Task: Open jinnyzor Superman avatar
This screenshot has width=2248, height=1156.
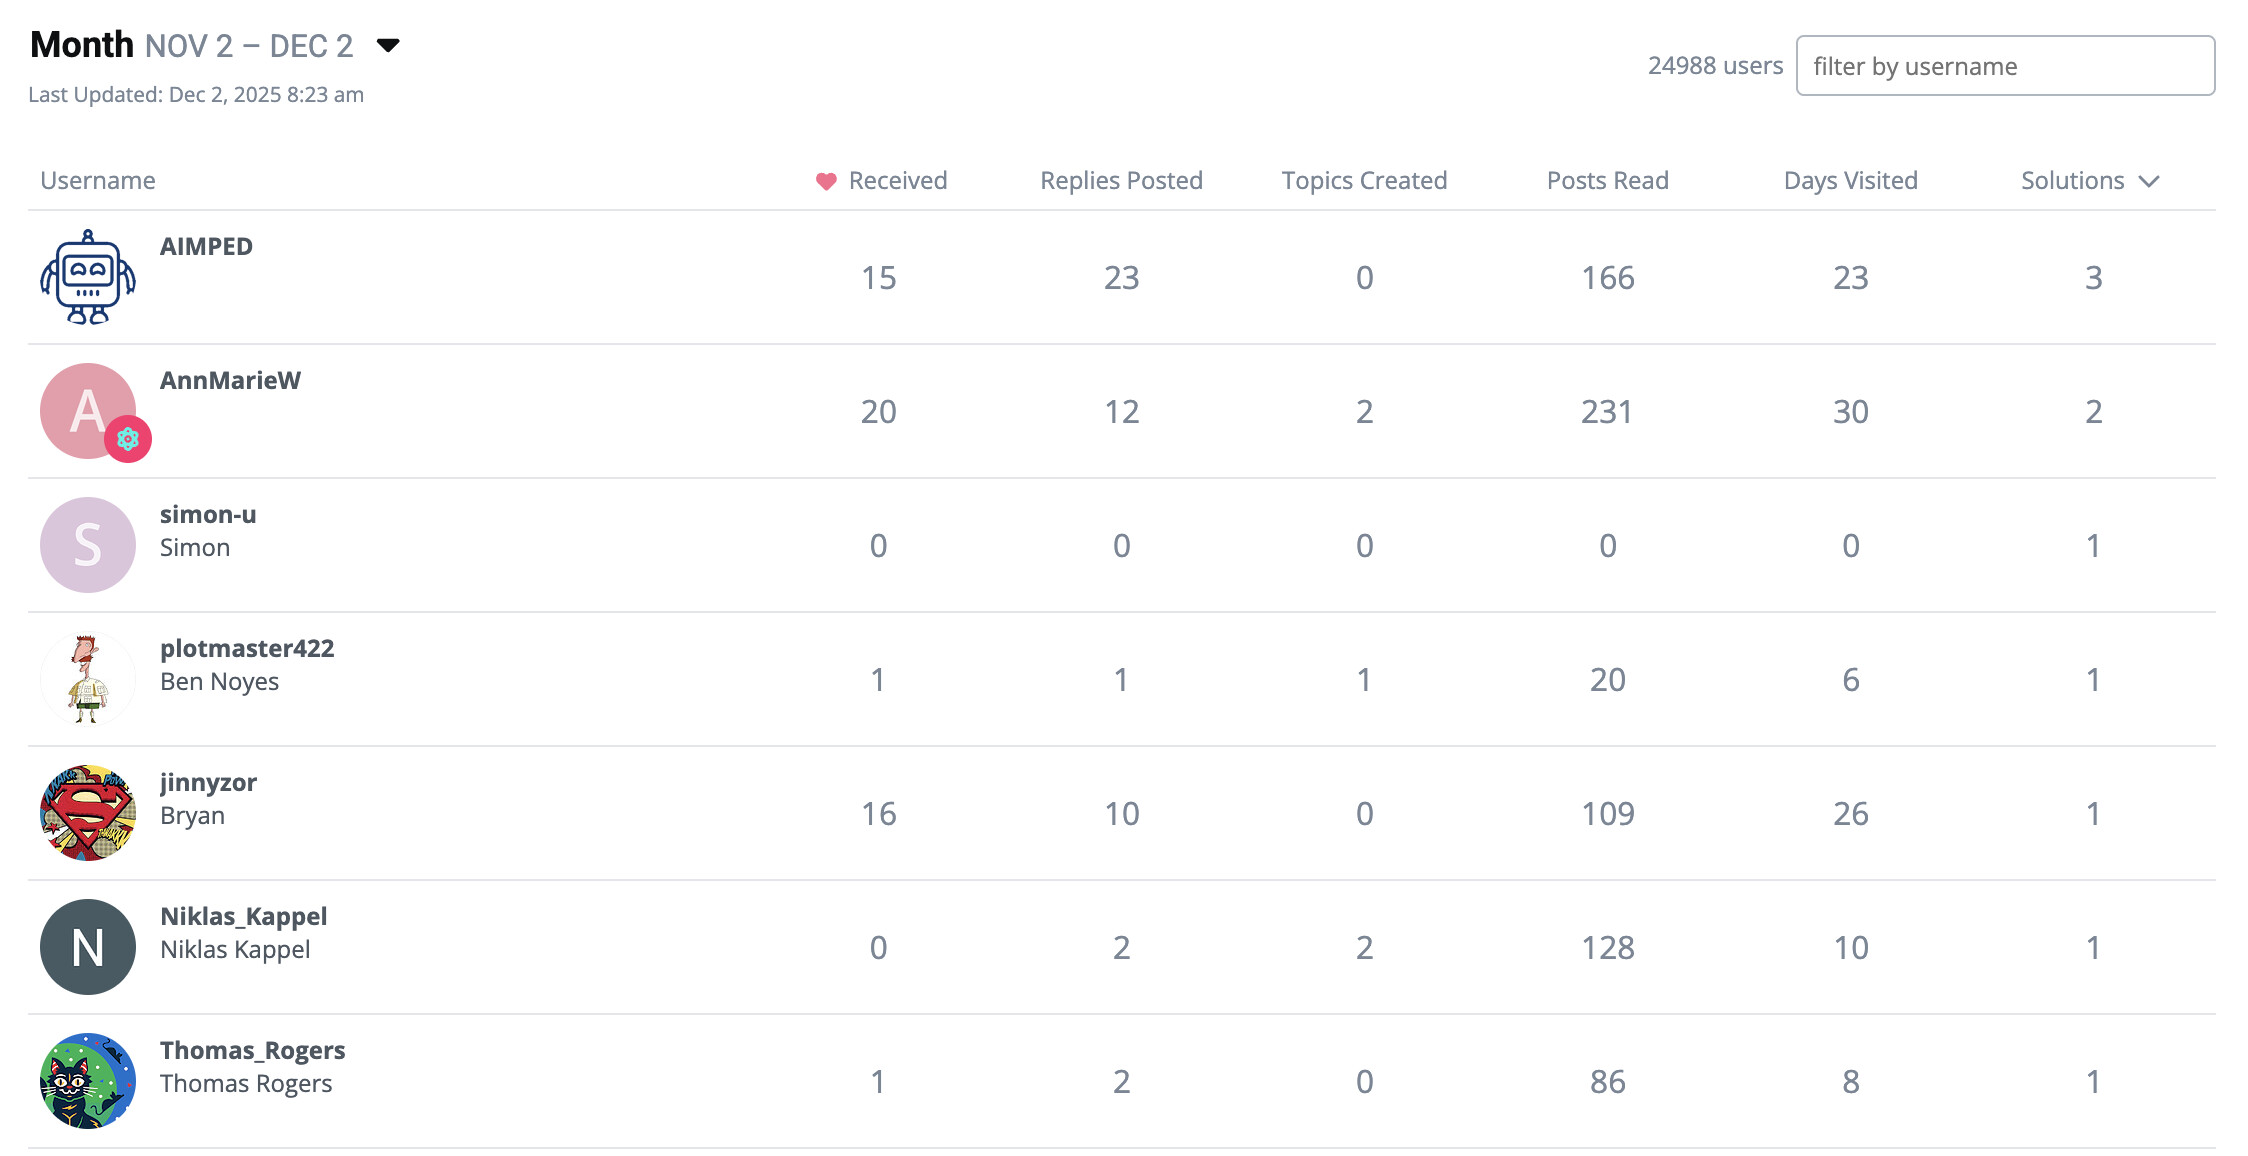Action: (x=88, y=813)
